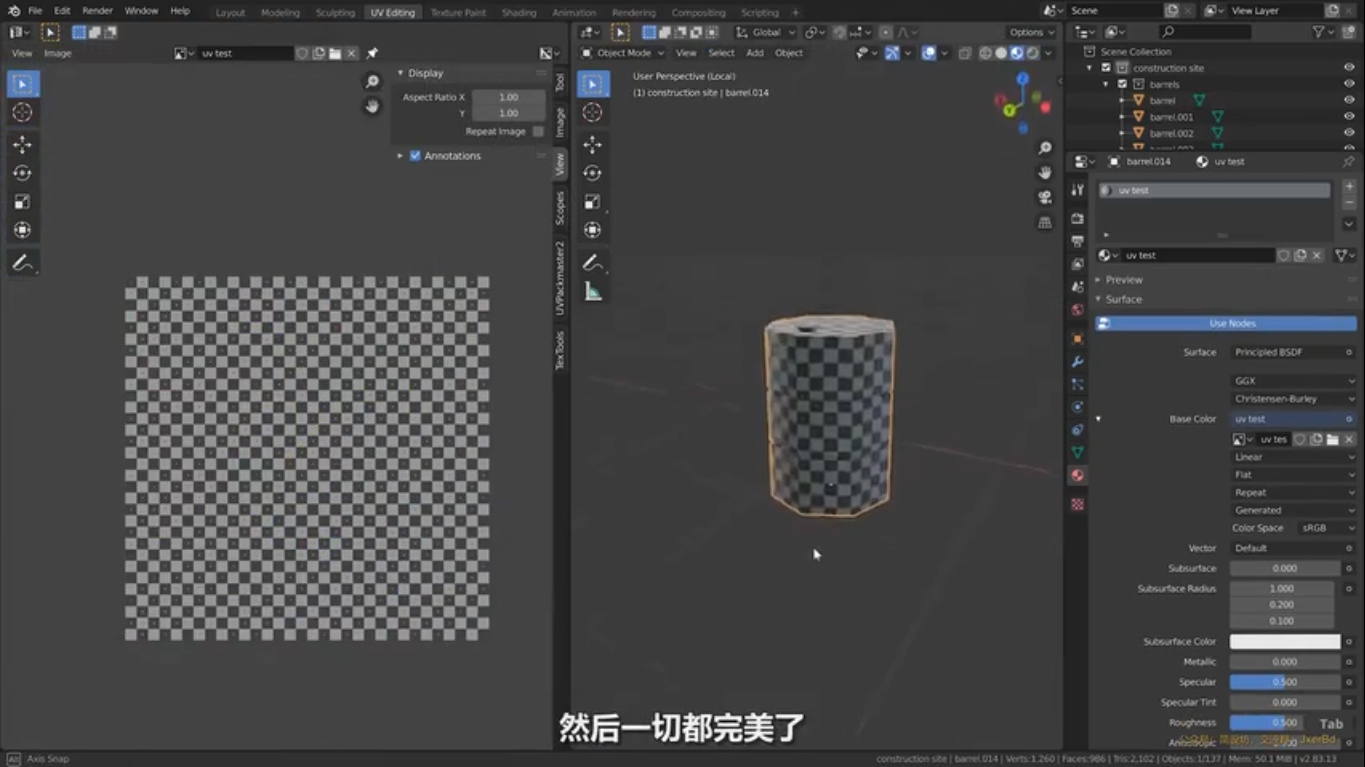Image resolution: width=1365 pixels, height=767 pixels.
Task: Open the Christensen-Burley dropdown
Action: pyautogui.click(x=1293, y=399)
